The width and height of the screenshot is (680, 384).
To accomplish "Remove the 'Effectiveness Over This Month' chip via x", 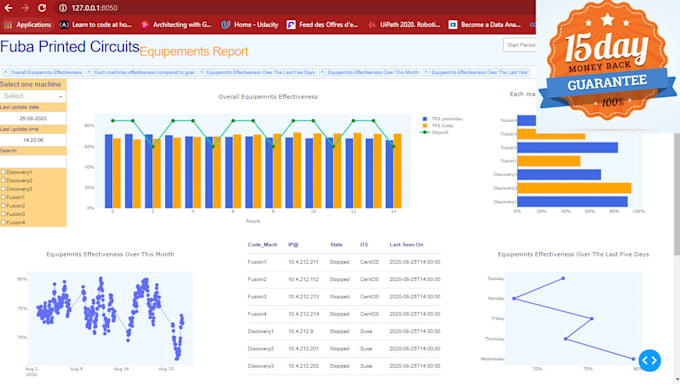I will [322, 72].
